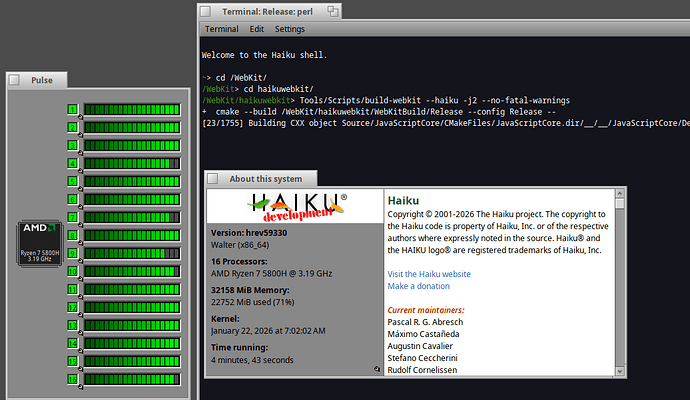The width and height of the screenshot is (690, 400).
Task: Open the Terminal menu
Action: pos(221,29)
